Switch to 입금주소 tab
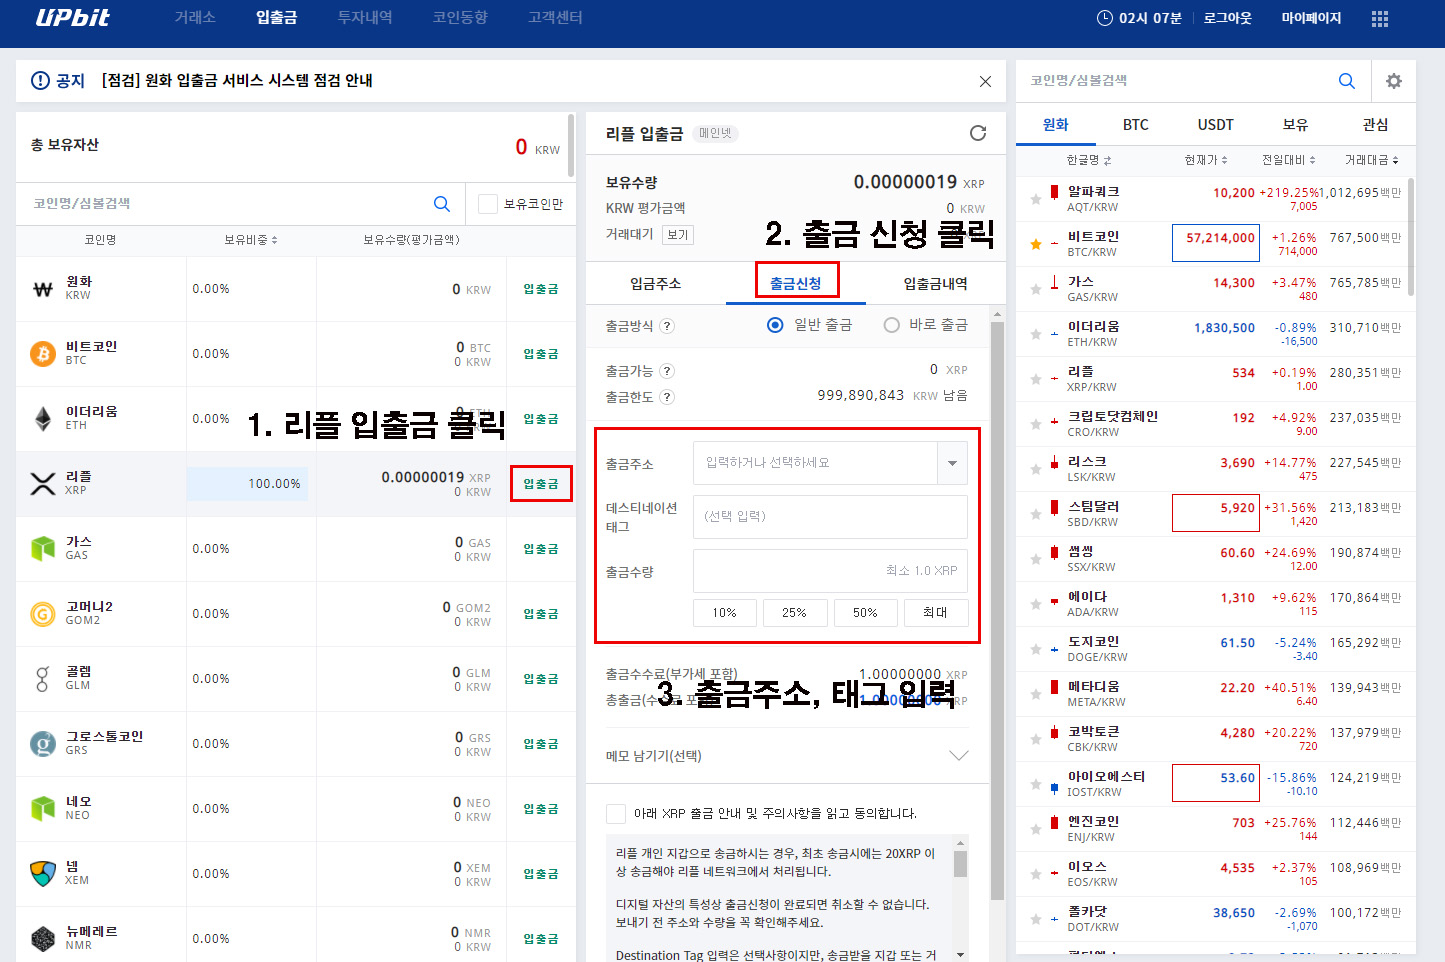This screenshot has width=1445, height=962. (x=655, y=284)
